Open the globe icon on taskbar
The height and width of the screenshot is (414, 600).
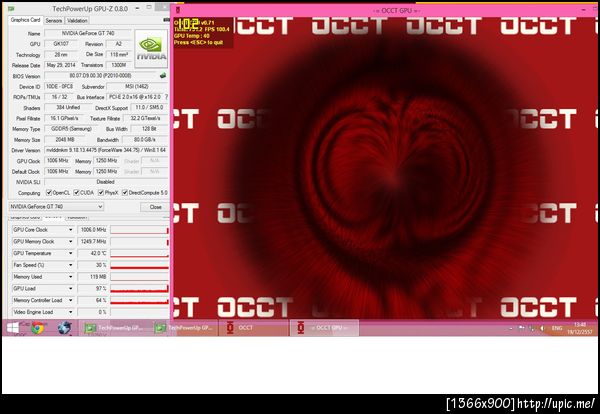click(64, 328)
